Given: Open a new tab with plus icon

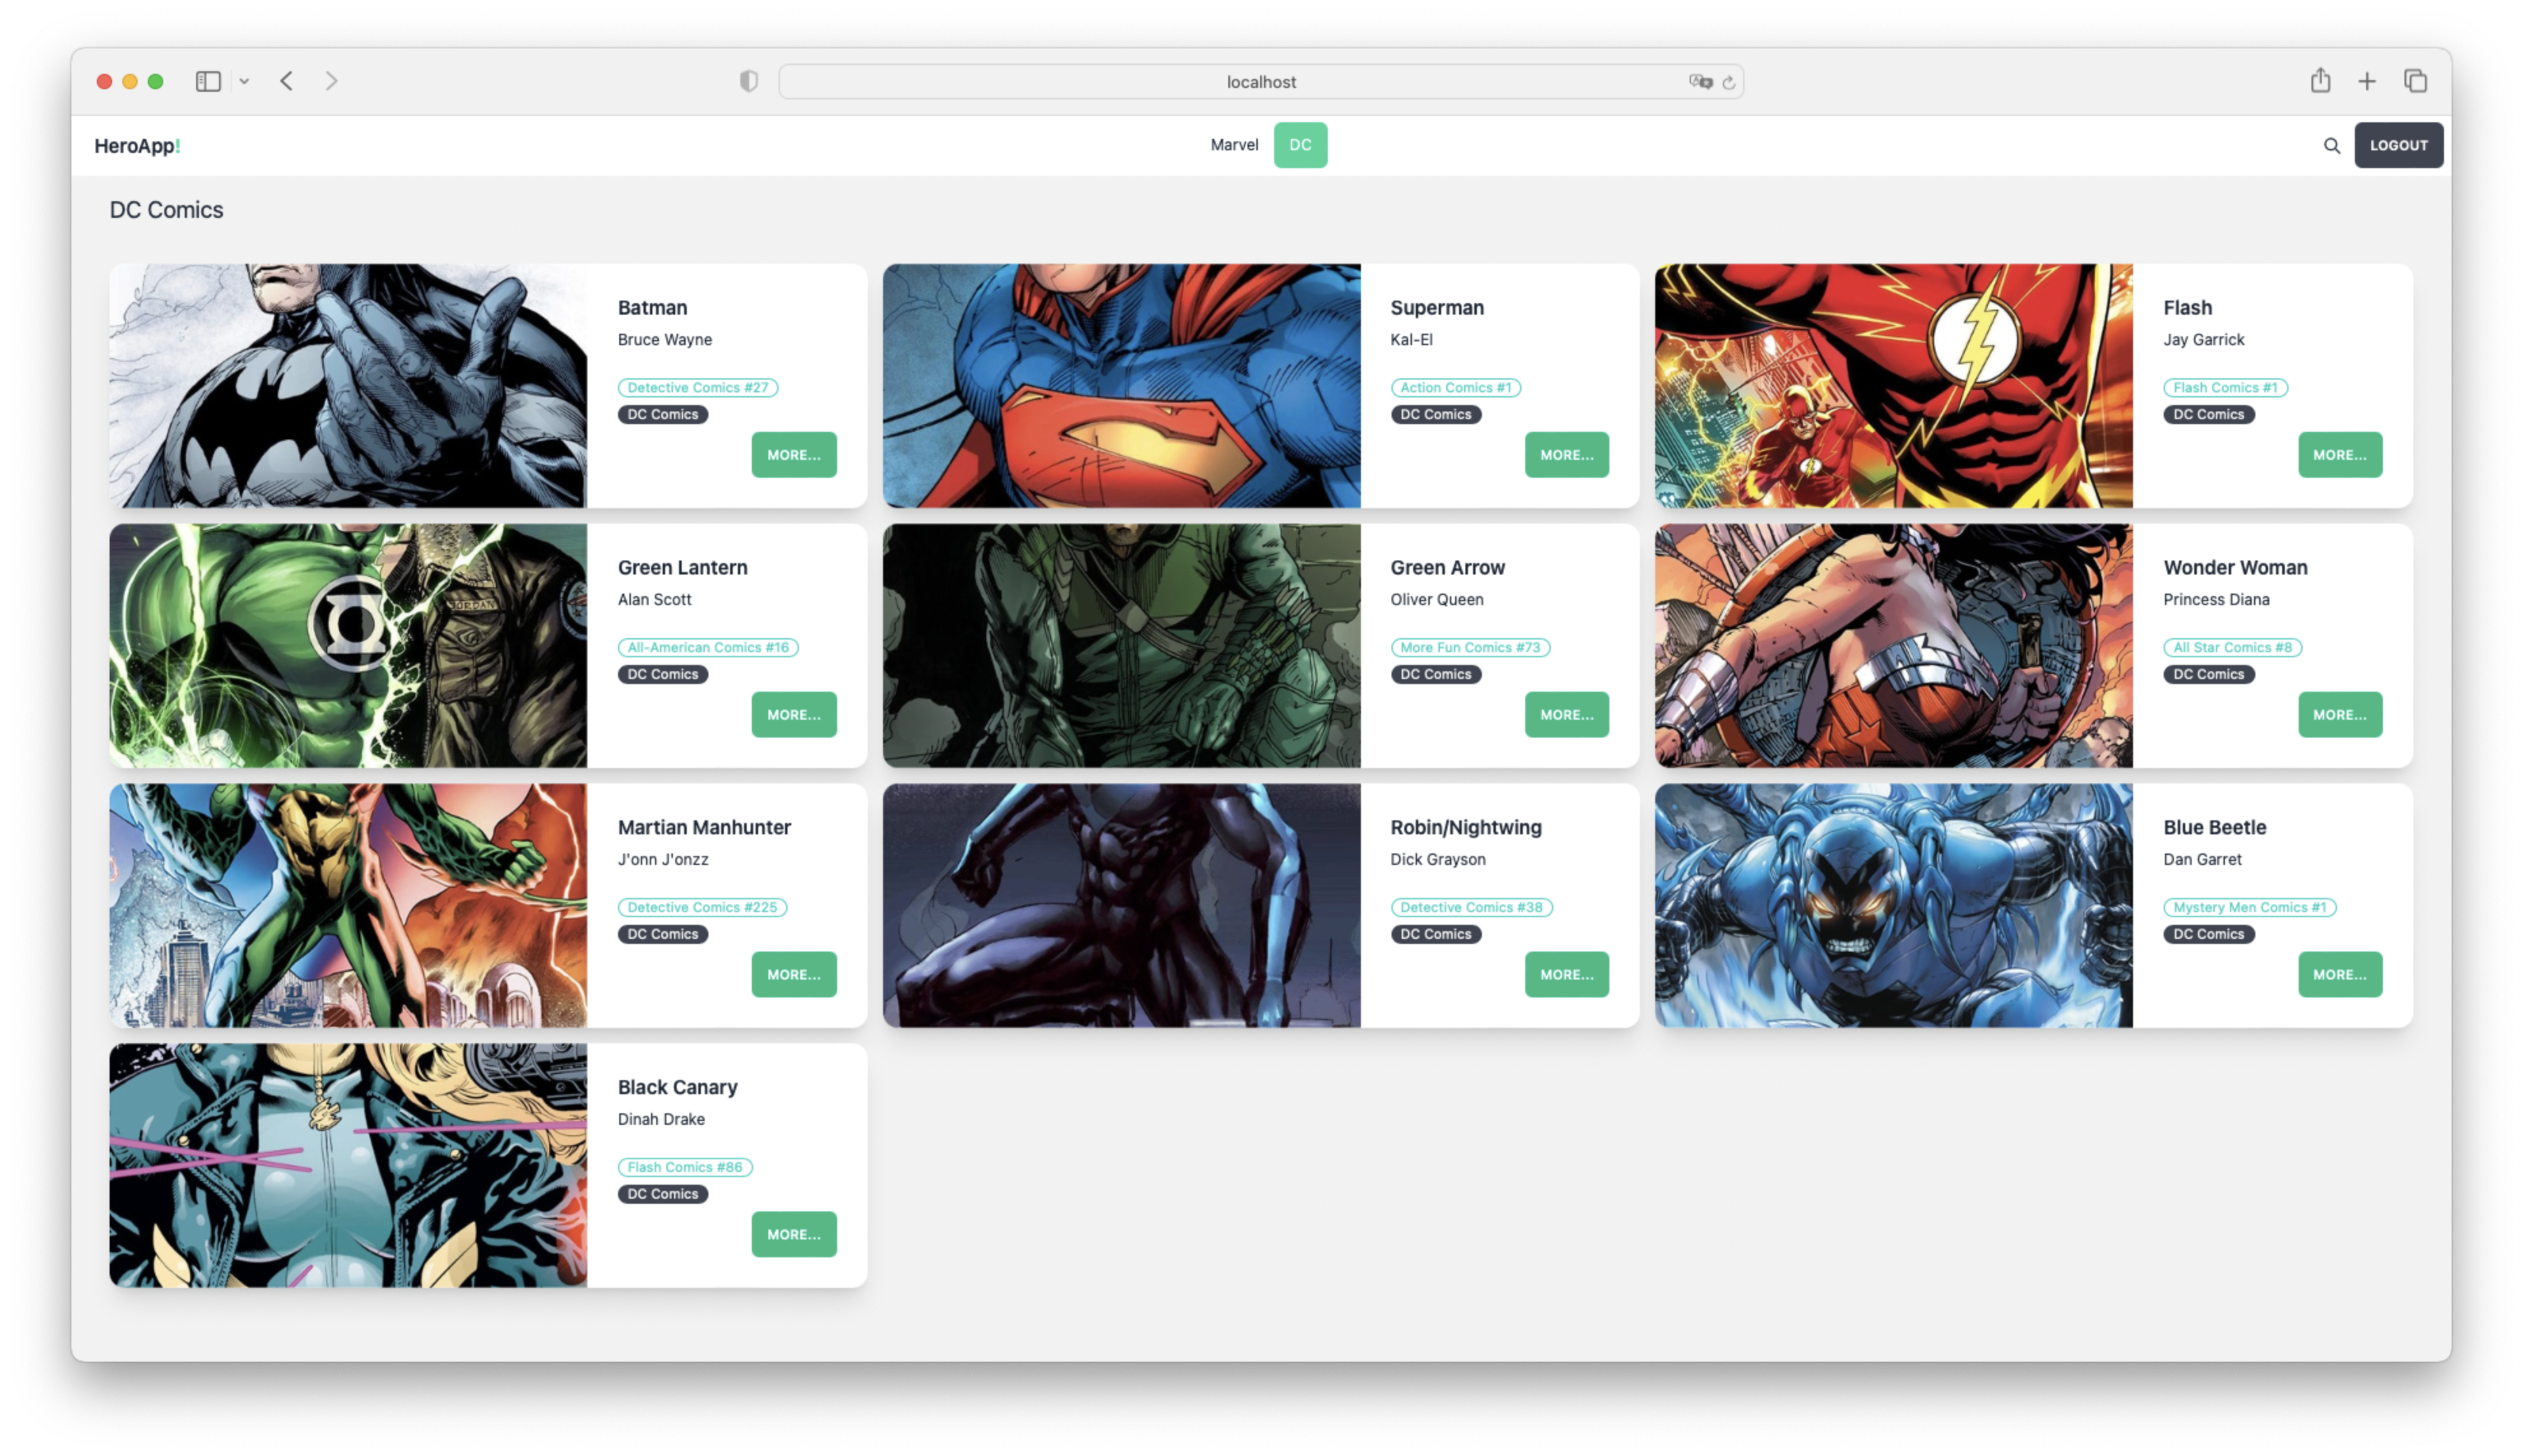Looking at the screenshot, I should (2366, 81).
